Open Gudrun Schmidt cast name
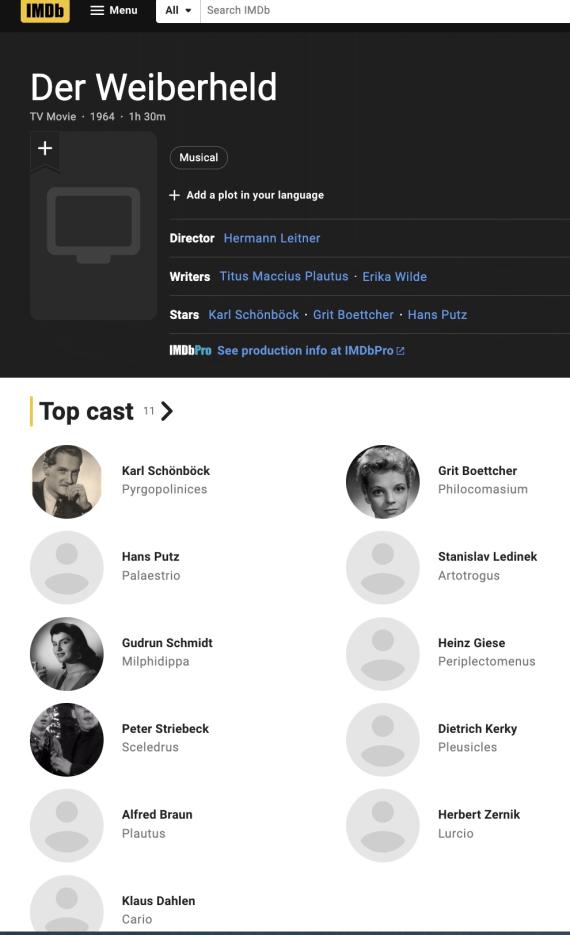570x935 pixels. tap(167, 643)
